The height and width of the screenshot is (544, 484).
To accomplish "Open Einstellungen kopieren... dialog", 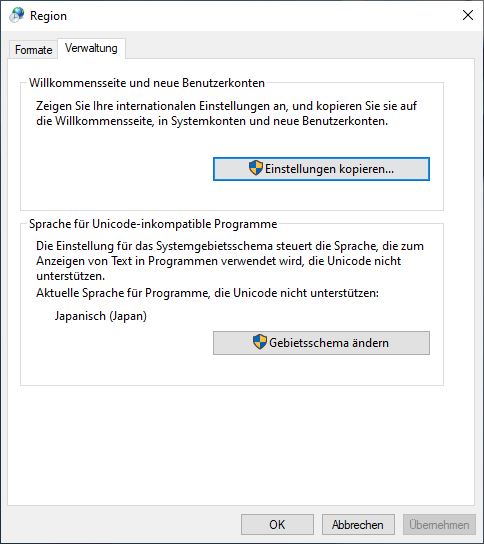I will point(321,169).
